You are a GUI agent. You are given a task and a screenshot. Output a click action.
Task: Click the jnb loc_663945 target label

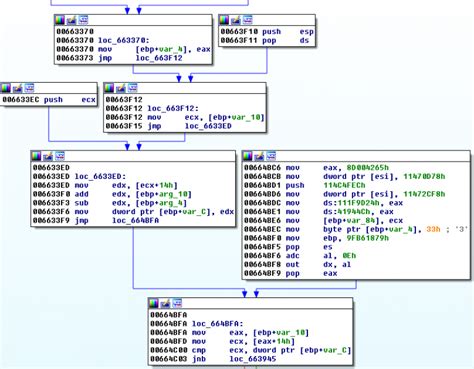click(x=253, y=359)
